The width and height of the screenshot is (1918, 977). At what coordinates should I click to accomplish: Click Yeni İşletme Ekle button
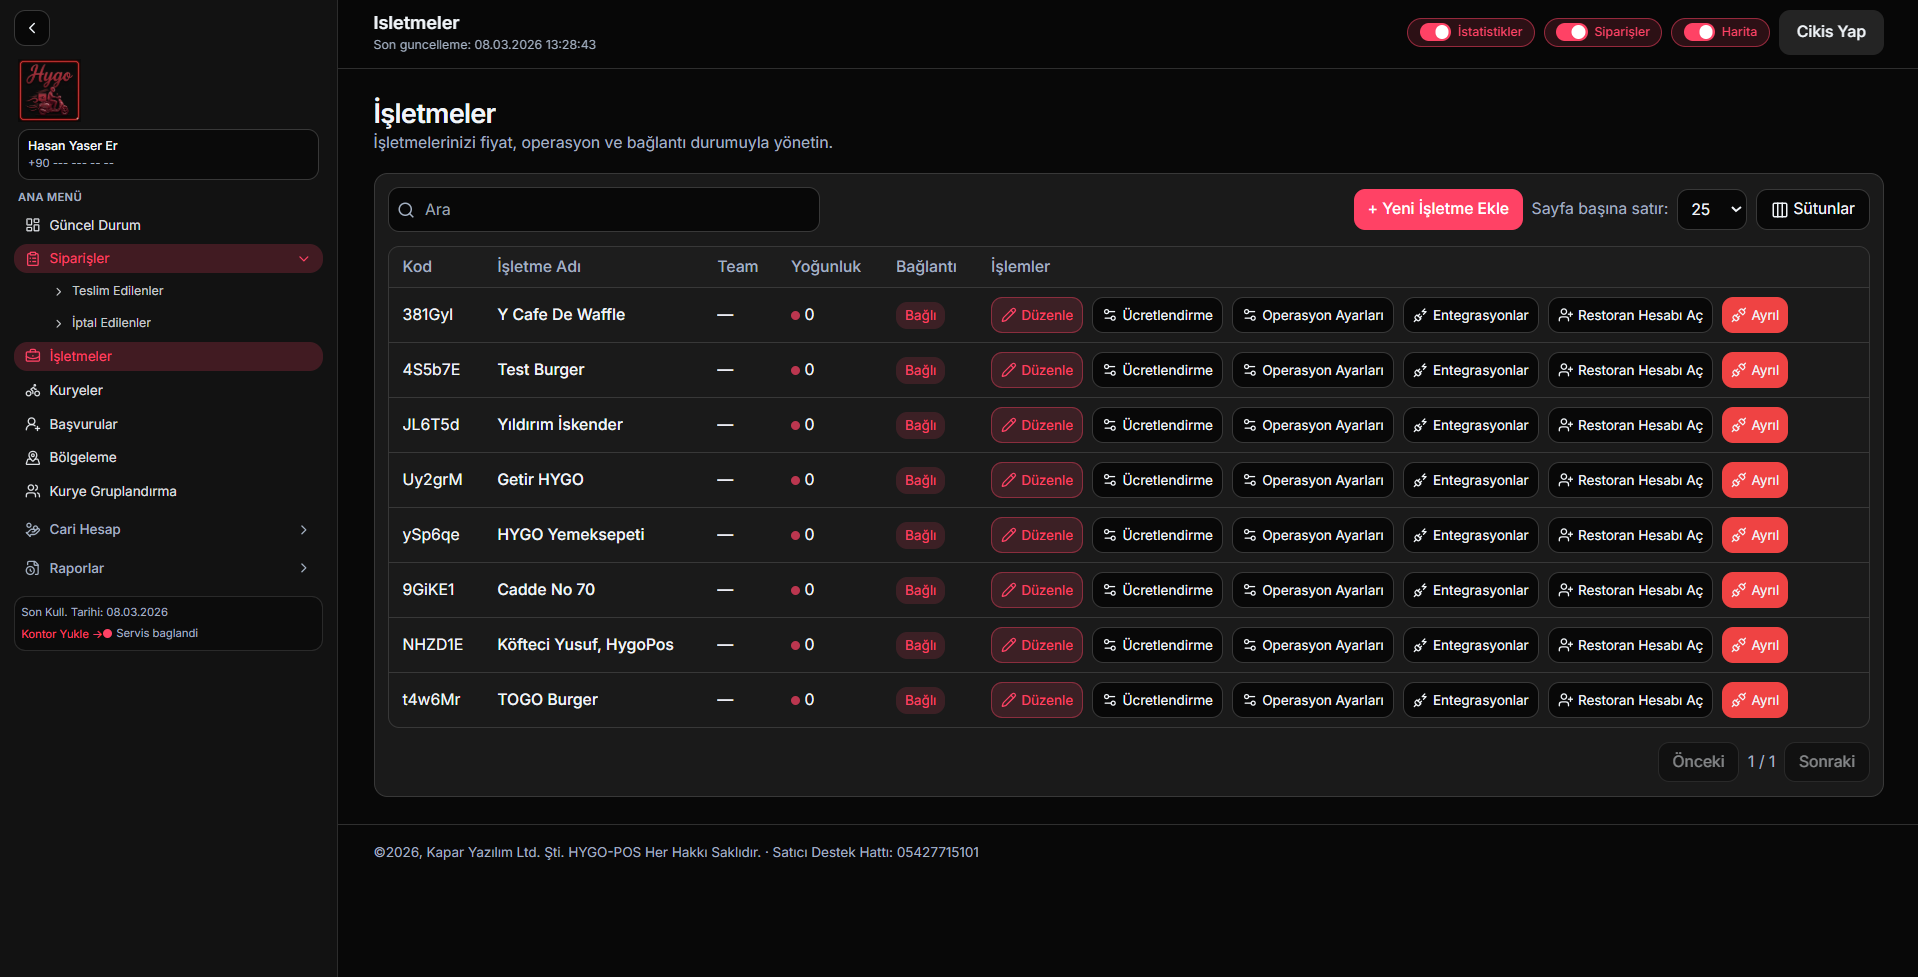(x=1437, y=210)
